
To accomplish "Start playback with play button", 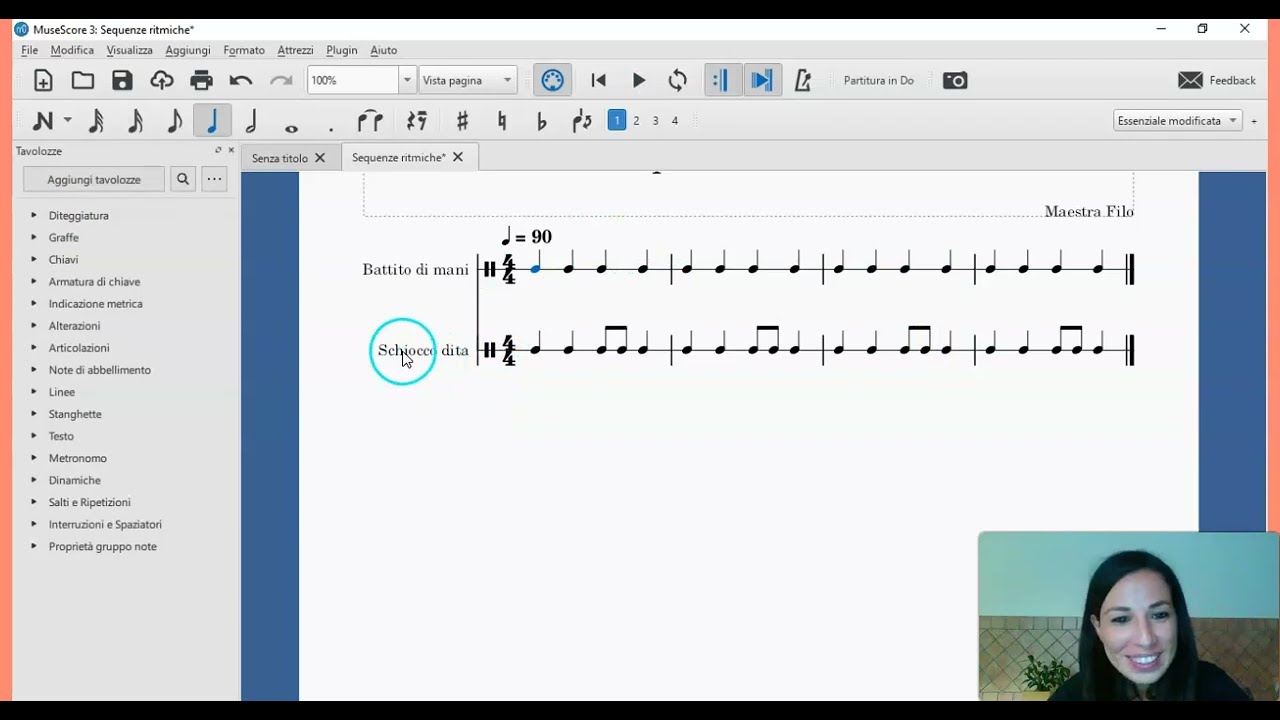I will (639, 81).
